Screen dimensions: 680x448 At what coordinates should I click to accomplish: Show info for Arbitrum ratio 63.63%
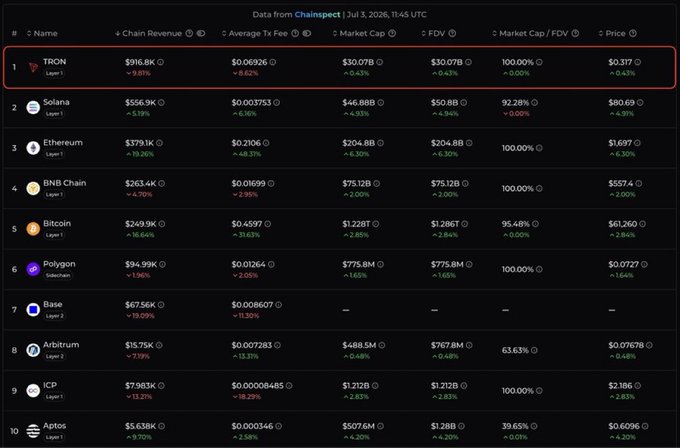[x=534, y=350]
